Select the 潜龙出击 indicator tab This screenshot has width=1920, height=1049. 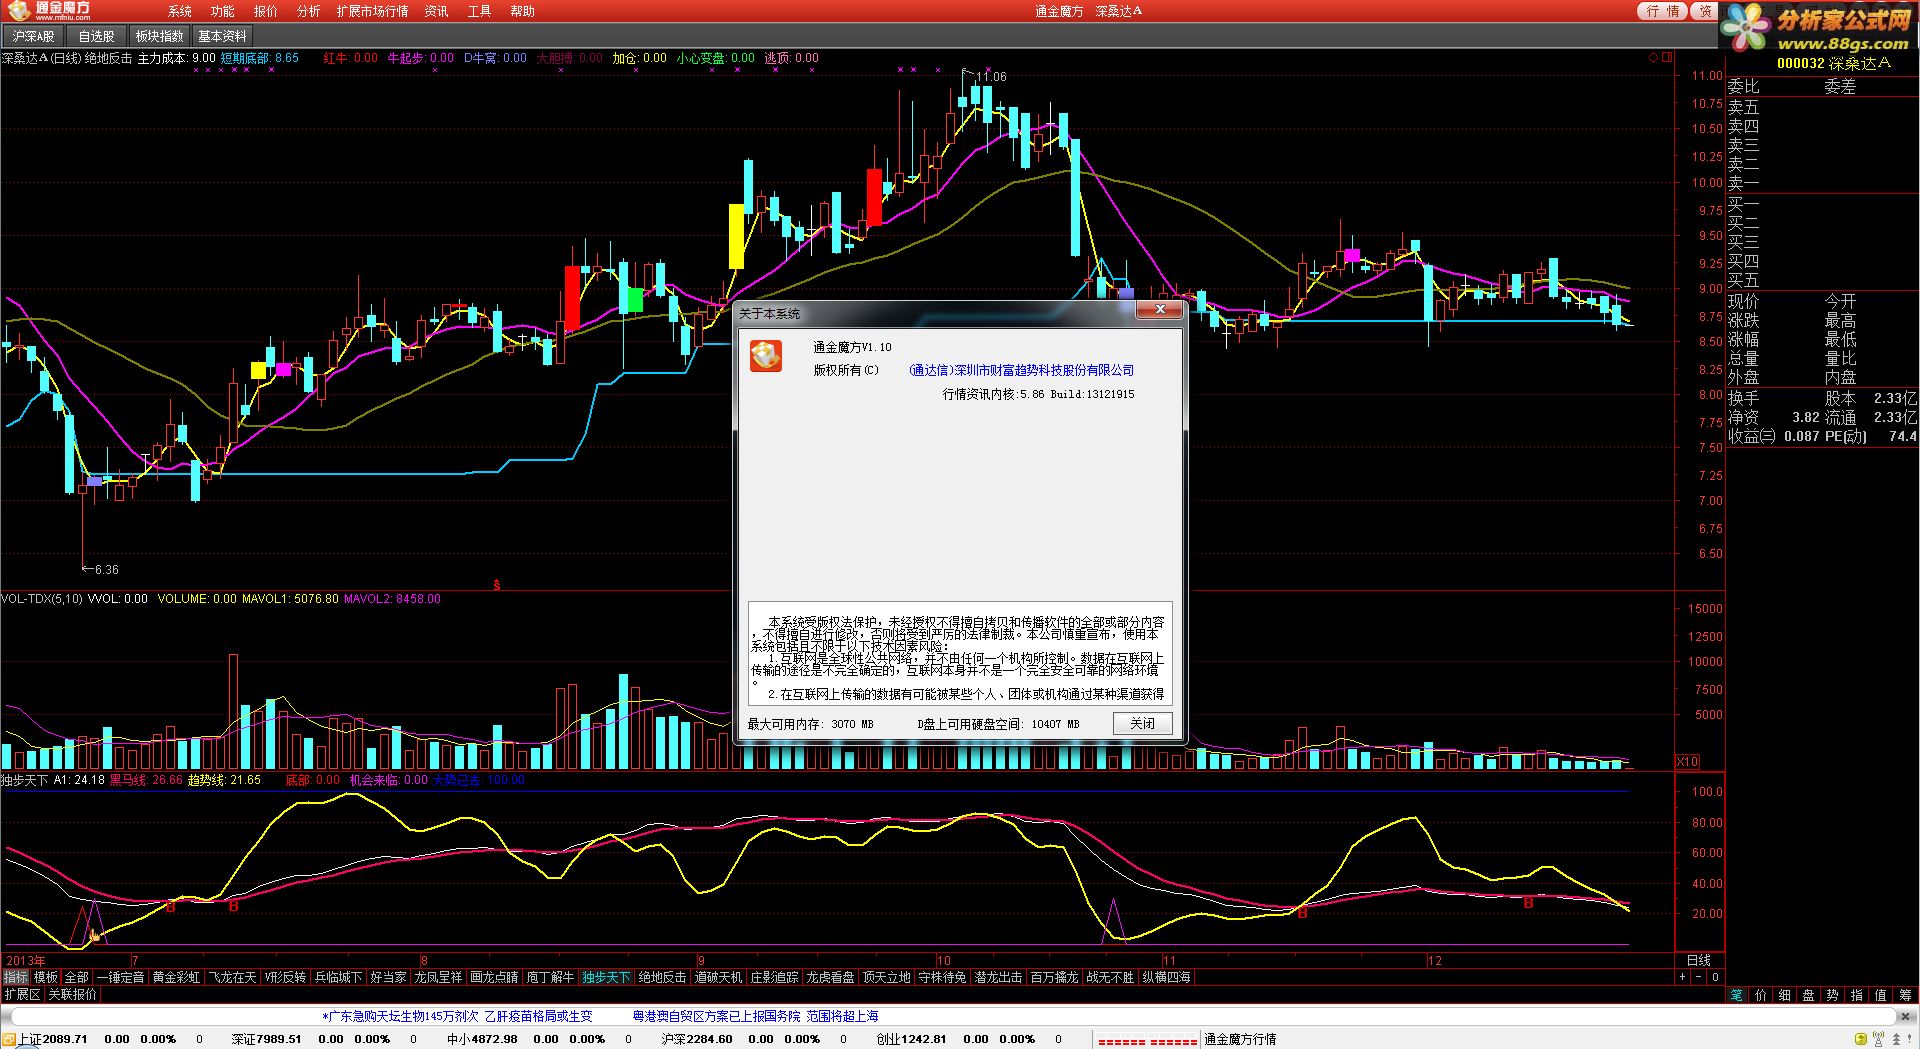point(999,977)
